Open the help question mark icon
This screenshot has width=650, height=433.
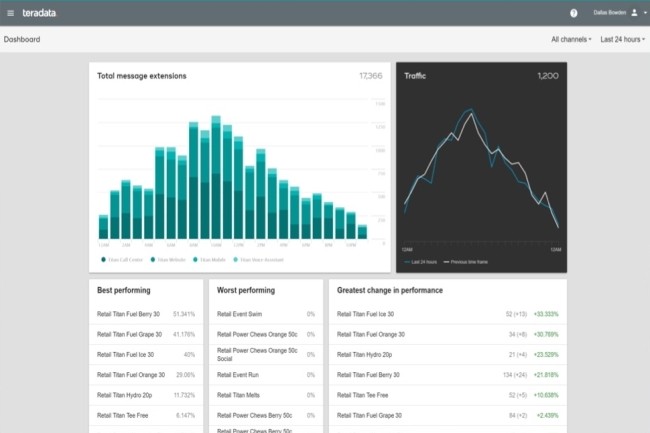[574, 13]
